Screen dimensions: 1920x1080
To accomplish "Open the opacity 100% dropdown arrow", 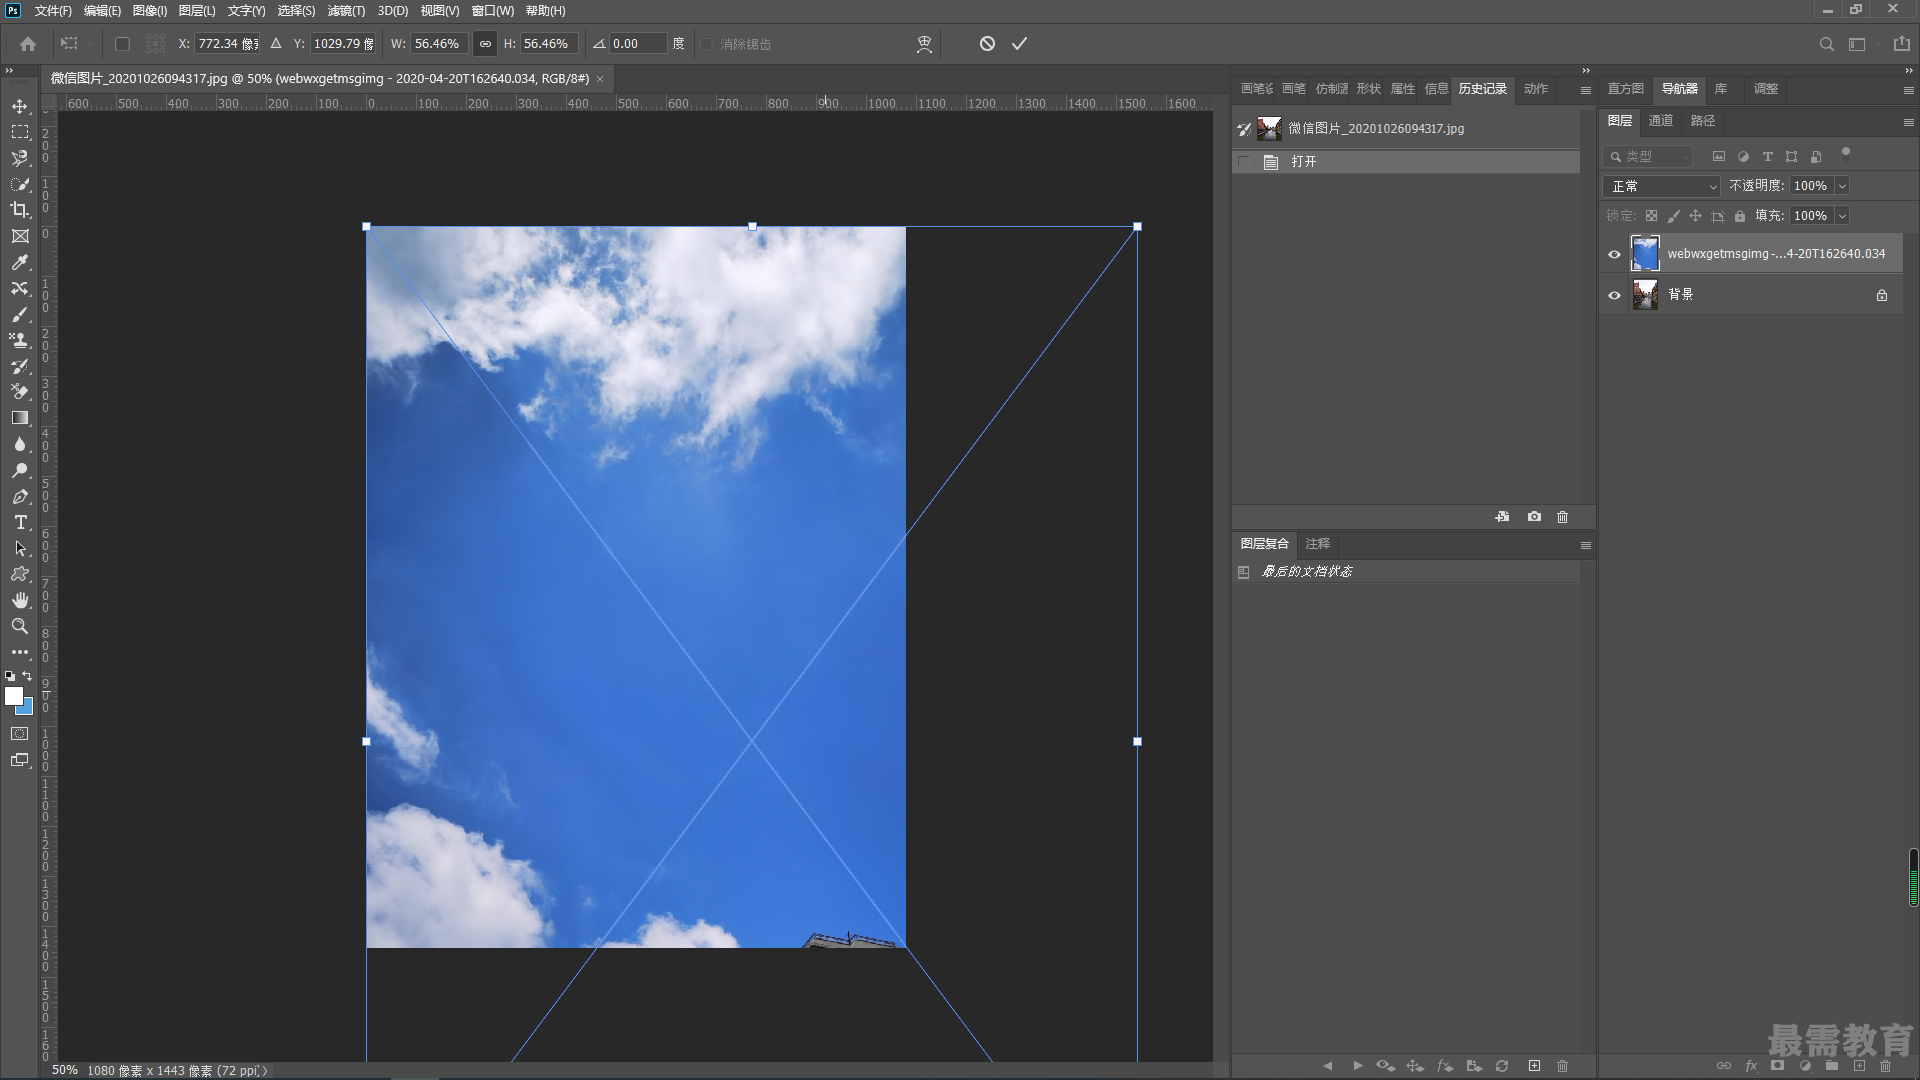I will click(x=1842, y=186).
